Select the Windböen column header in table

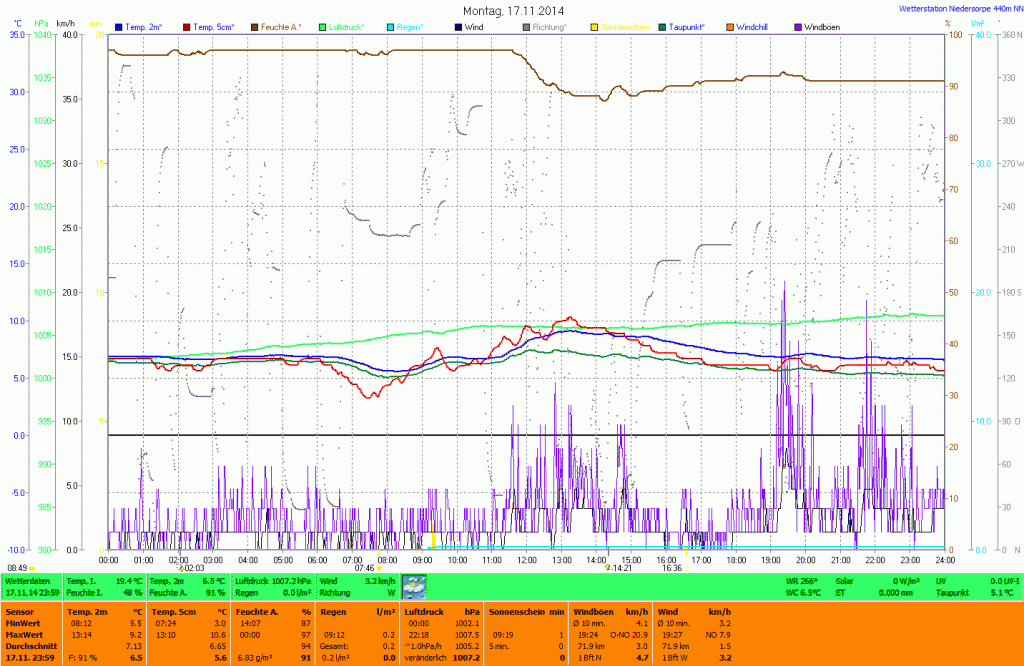click(x=590, y=610)
